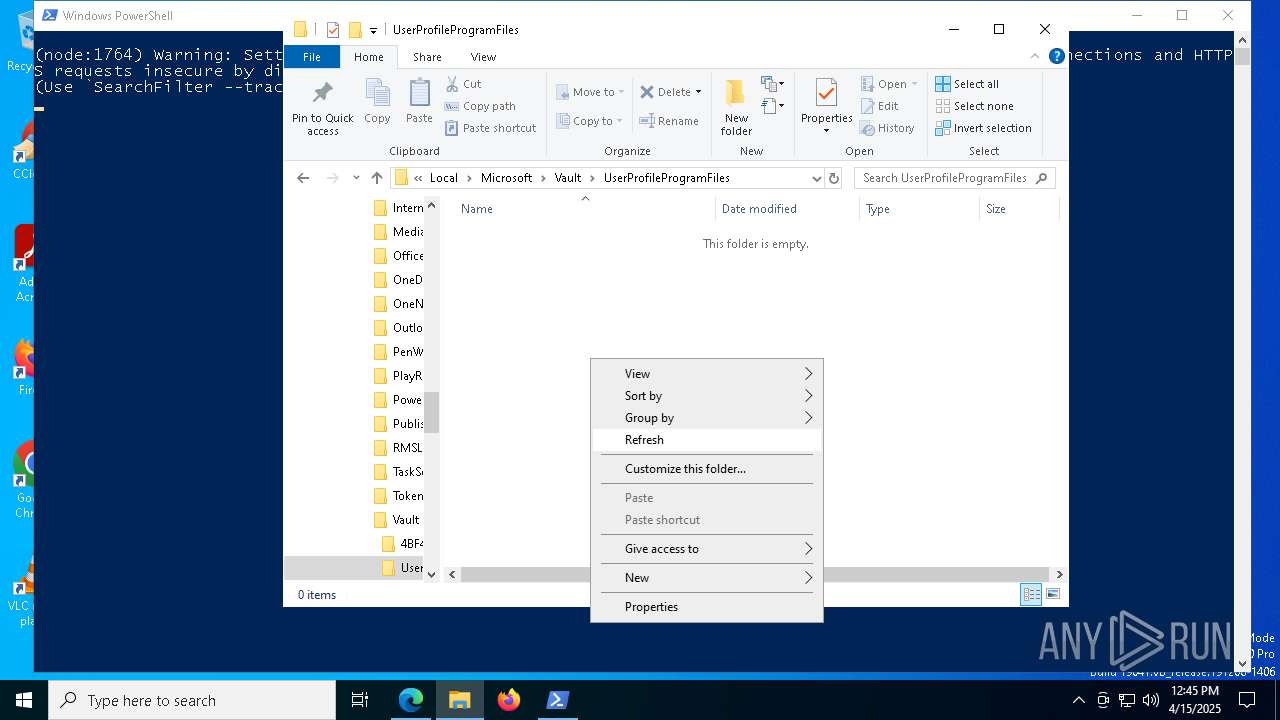This screenshot has height=720, width=1280.
Task: Click Paste shortcut in ribbon Clipboard group
Action: click(x=490, y=128)
